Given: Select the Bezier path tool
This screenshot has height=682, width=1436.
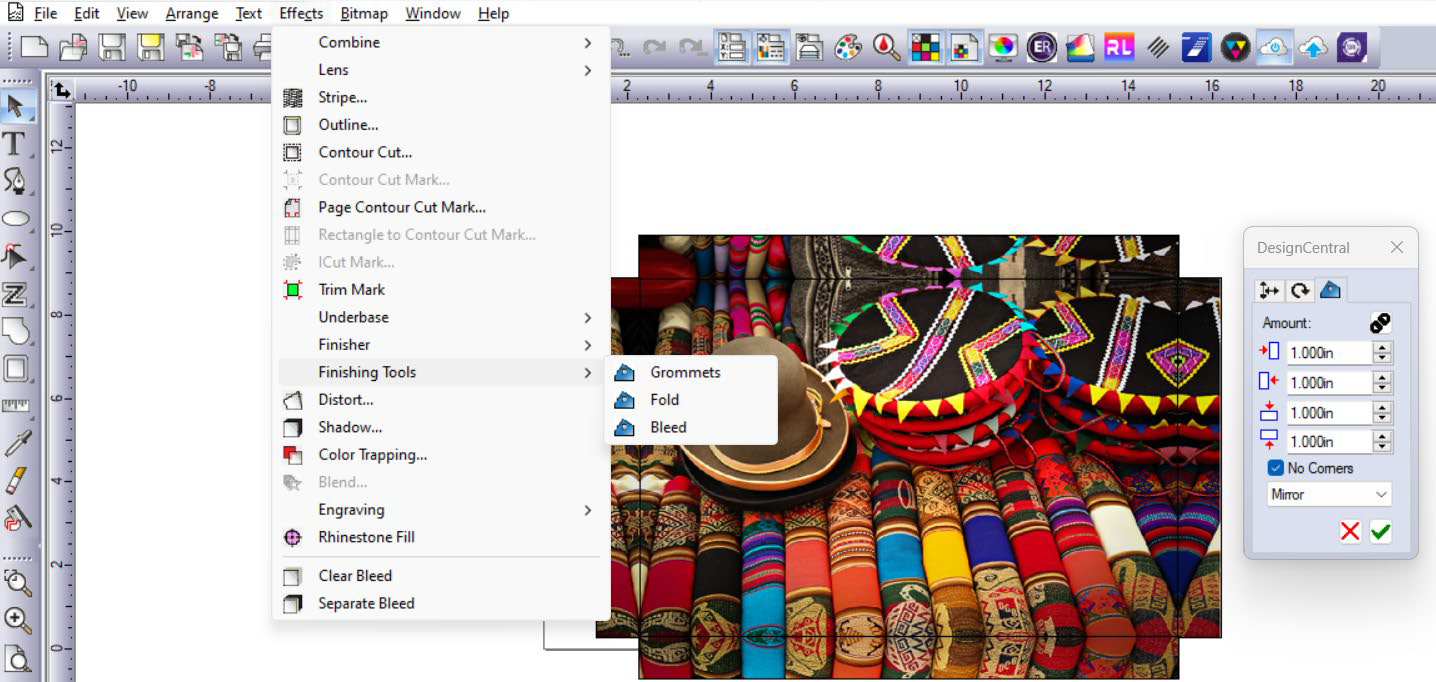Looking at the screenshot, I should pyautogui.click(x=17, y=181).
